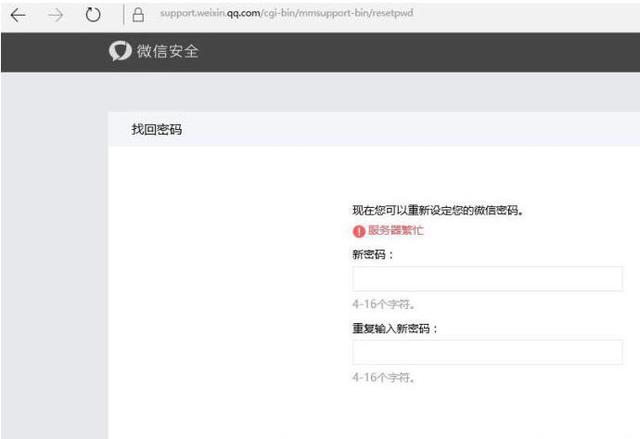Click the WeChat security shield logo
The height and width of the screenshot is (439, 640).
120,51
